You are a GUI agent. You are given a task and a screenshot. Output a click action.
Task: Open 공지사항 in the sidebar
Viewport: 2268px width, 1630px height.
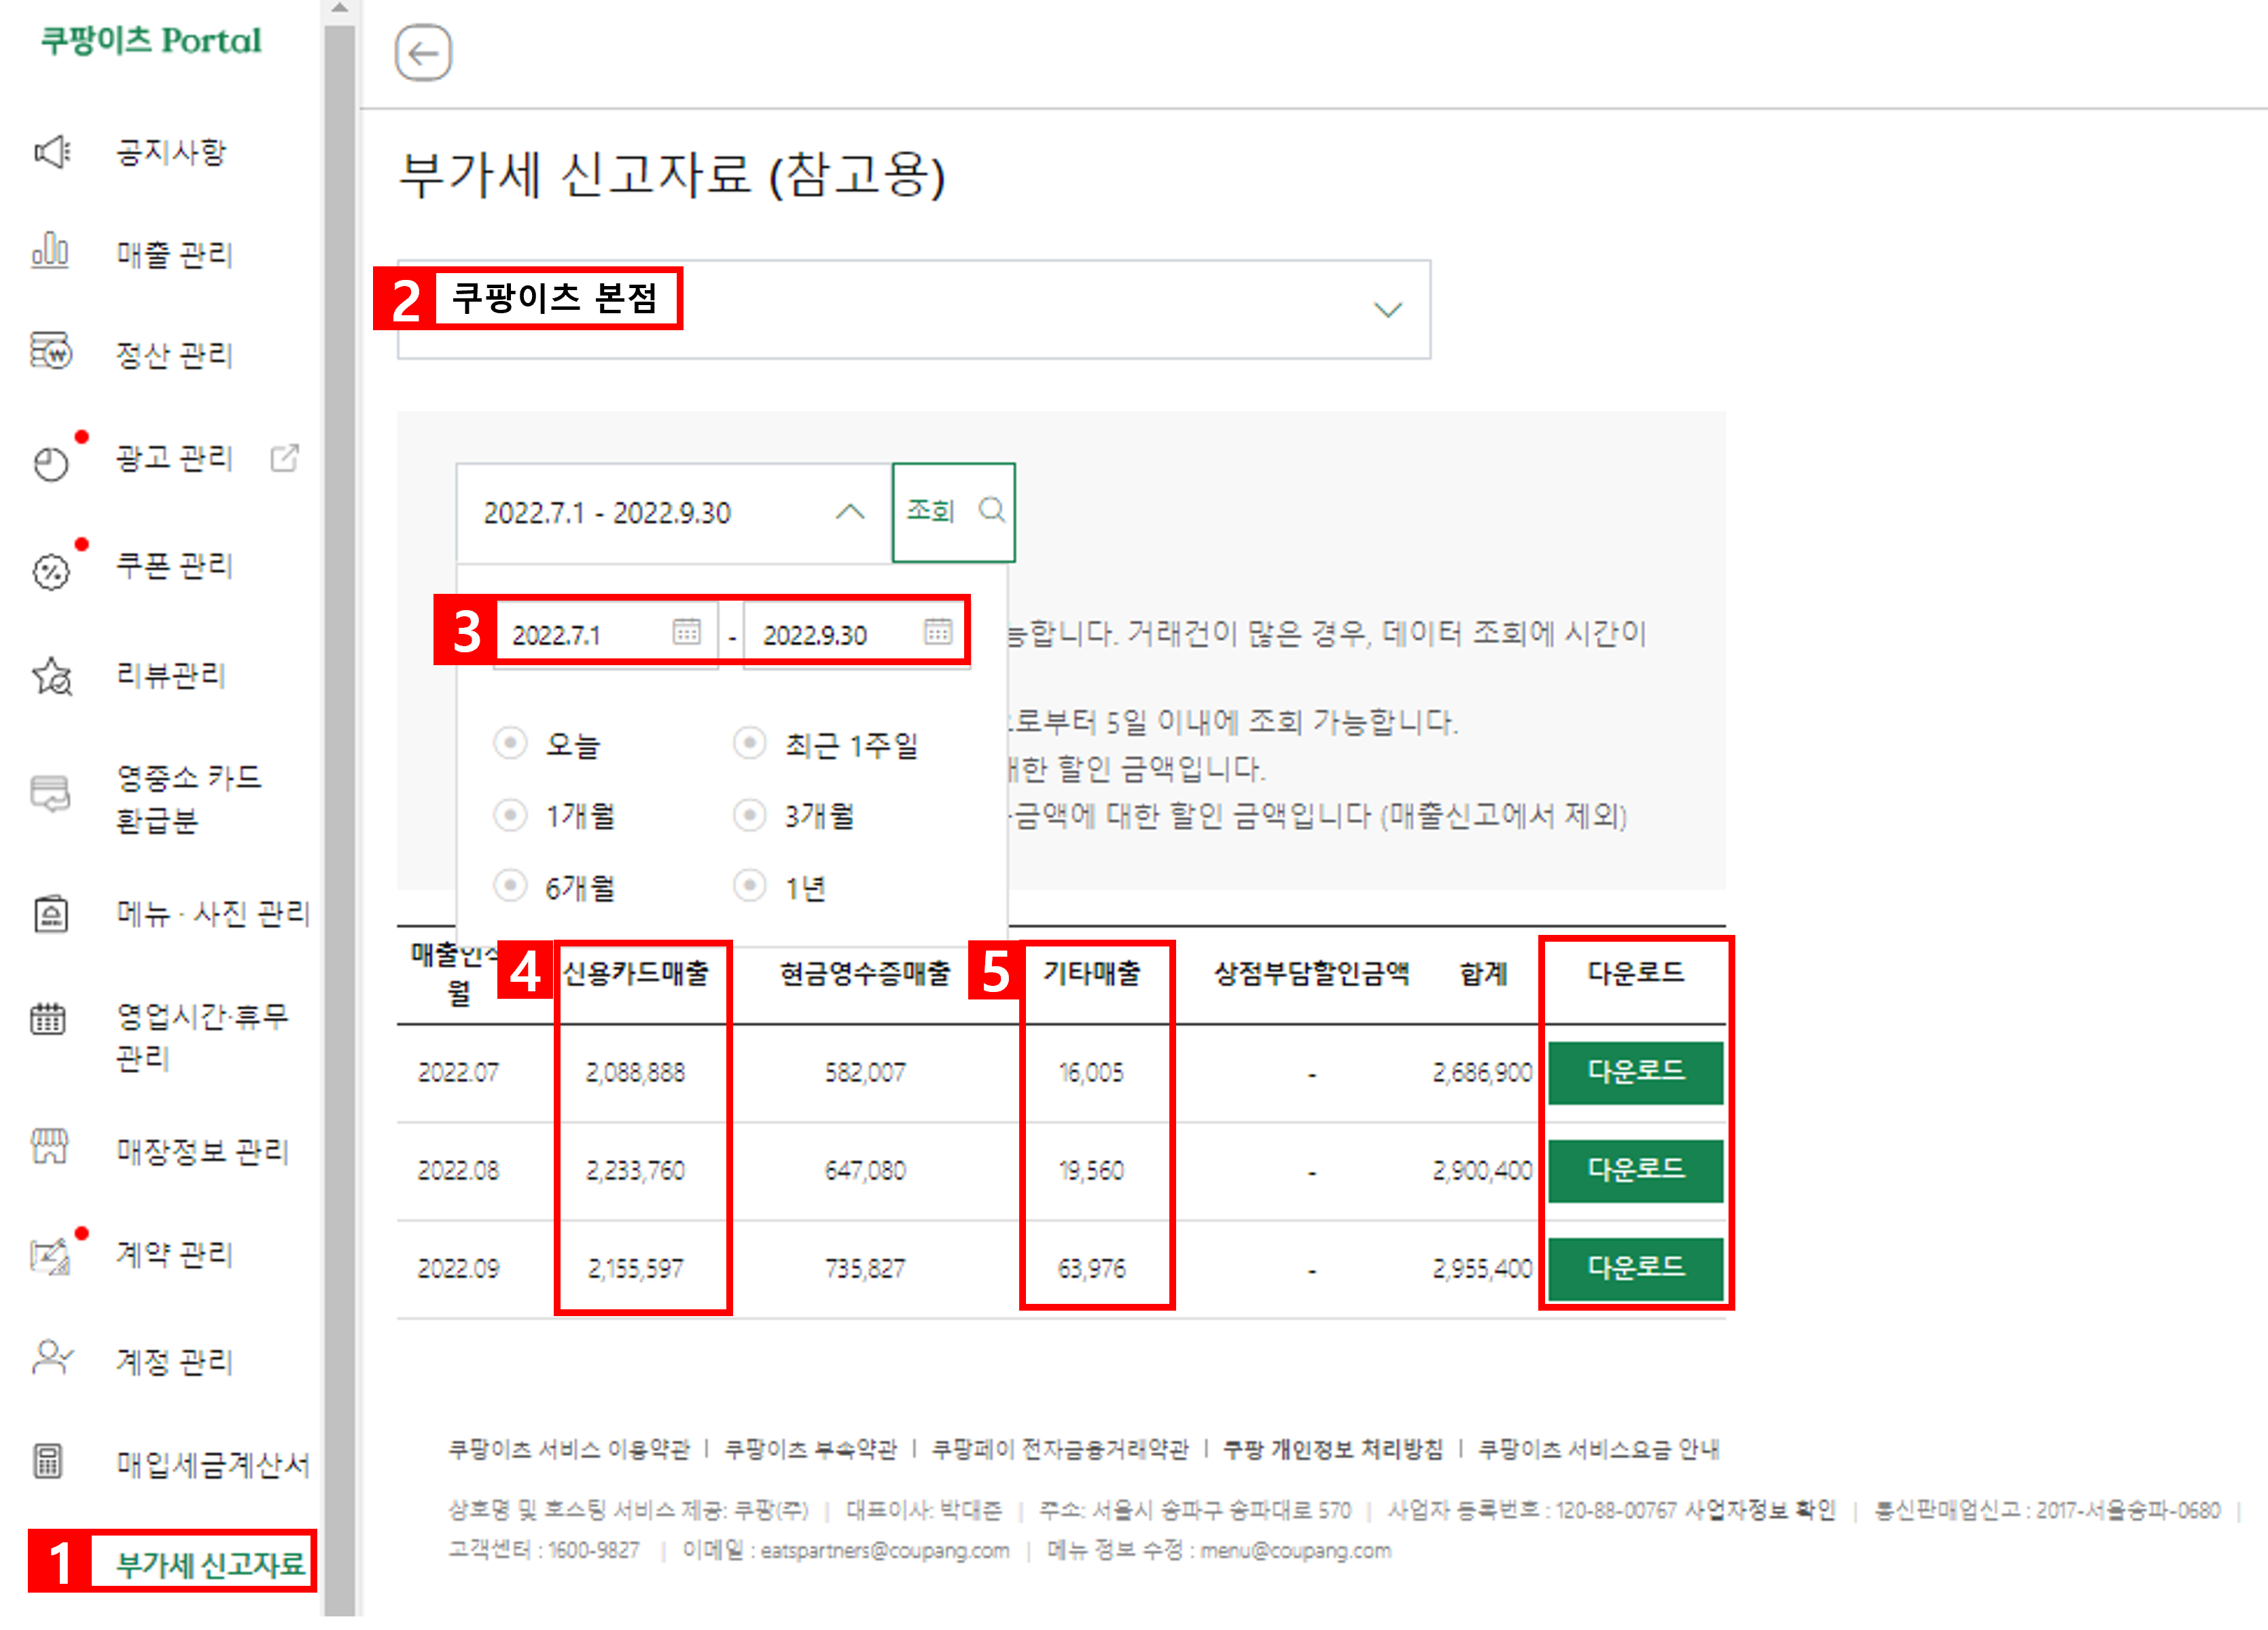(171, 153)
